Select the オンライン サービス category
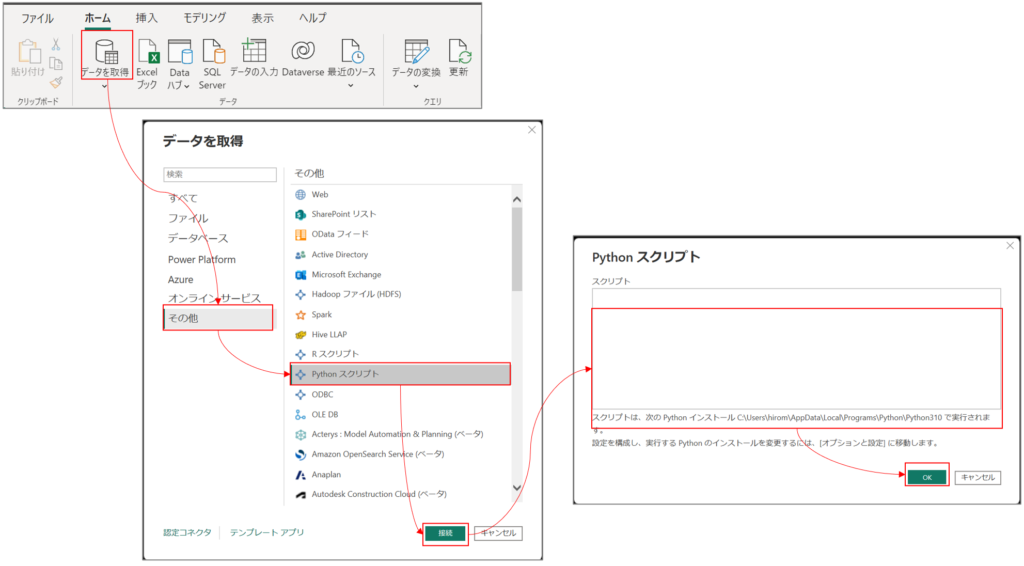 (214, 298)
